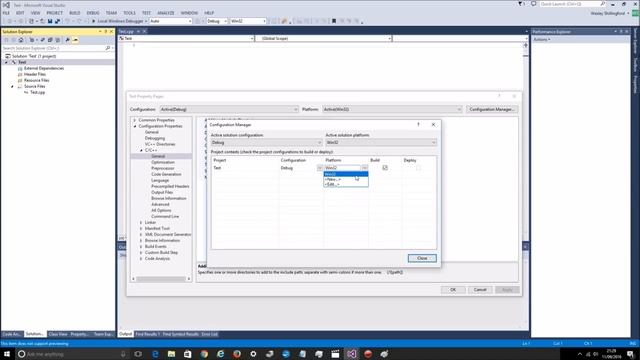Open the Active solution configuration dropdown

click(x=267, y=142)
